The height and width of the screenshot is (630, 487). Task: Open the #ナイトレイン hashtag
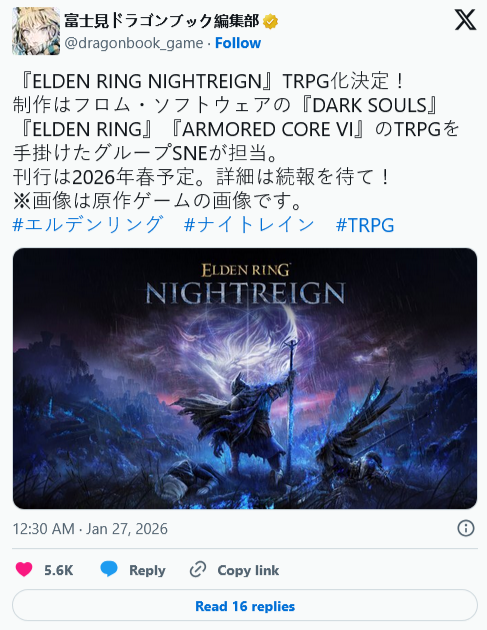pos(249,224)
